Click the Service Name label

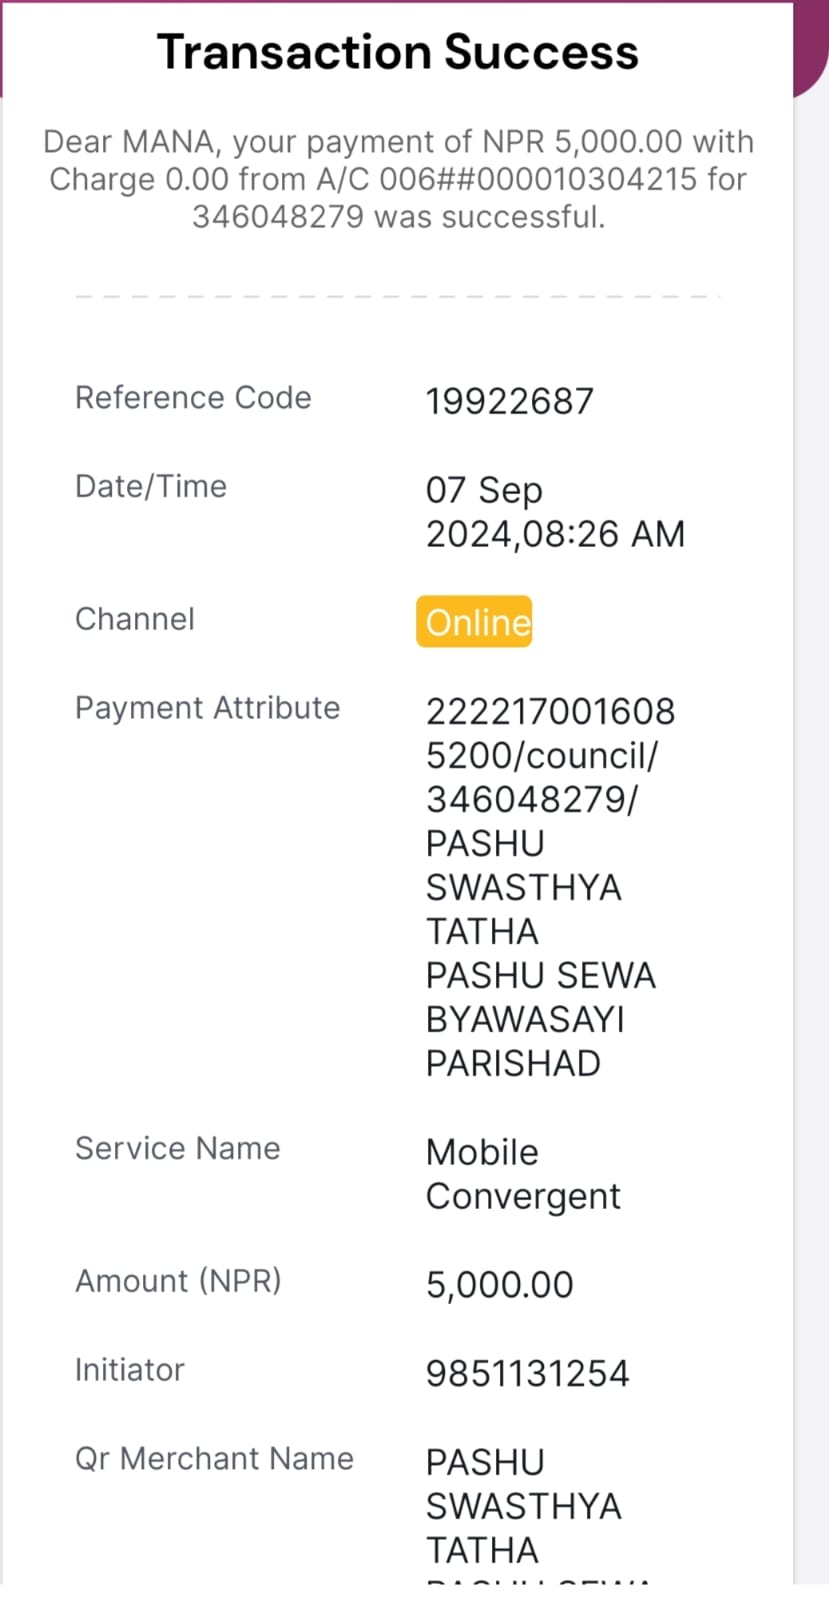[177, 1149]
